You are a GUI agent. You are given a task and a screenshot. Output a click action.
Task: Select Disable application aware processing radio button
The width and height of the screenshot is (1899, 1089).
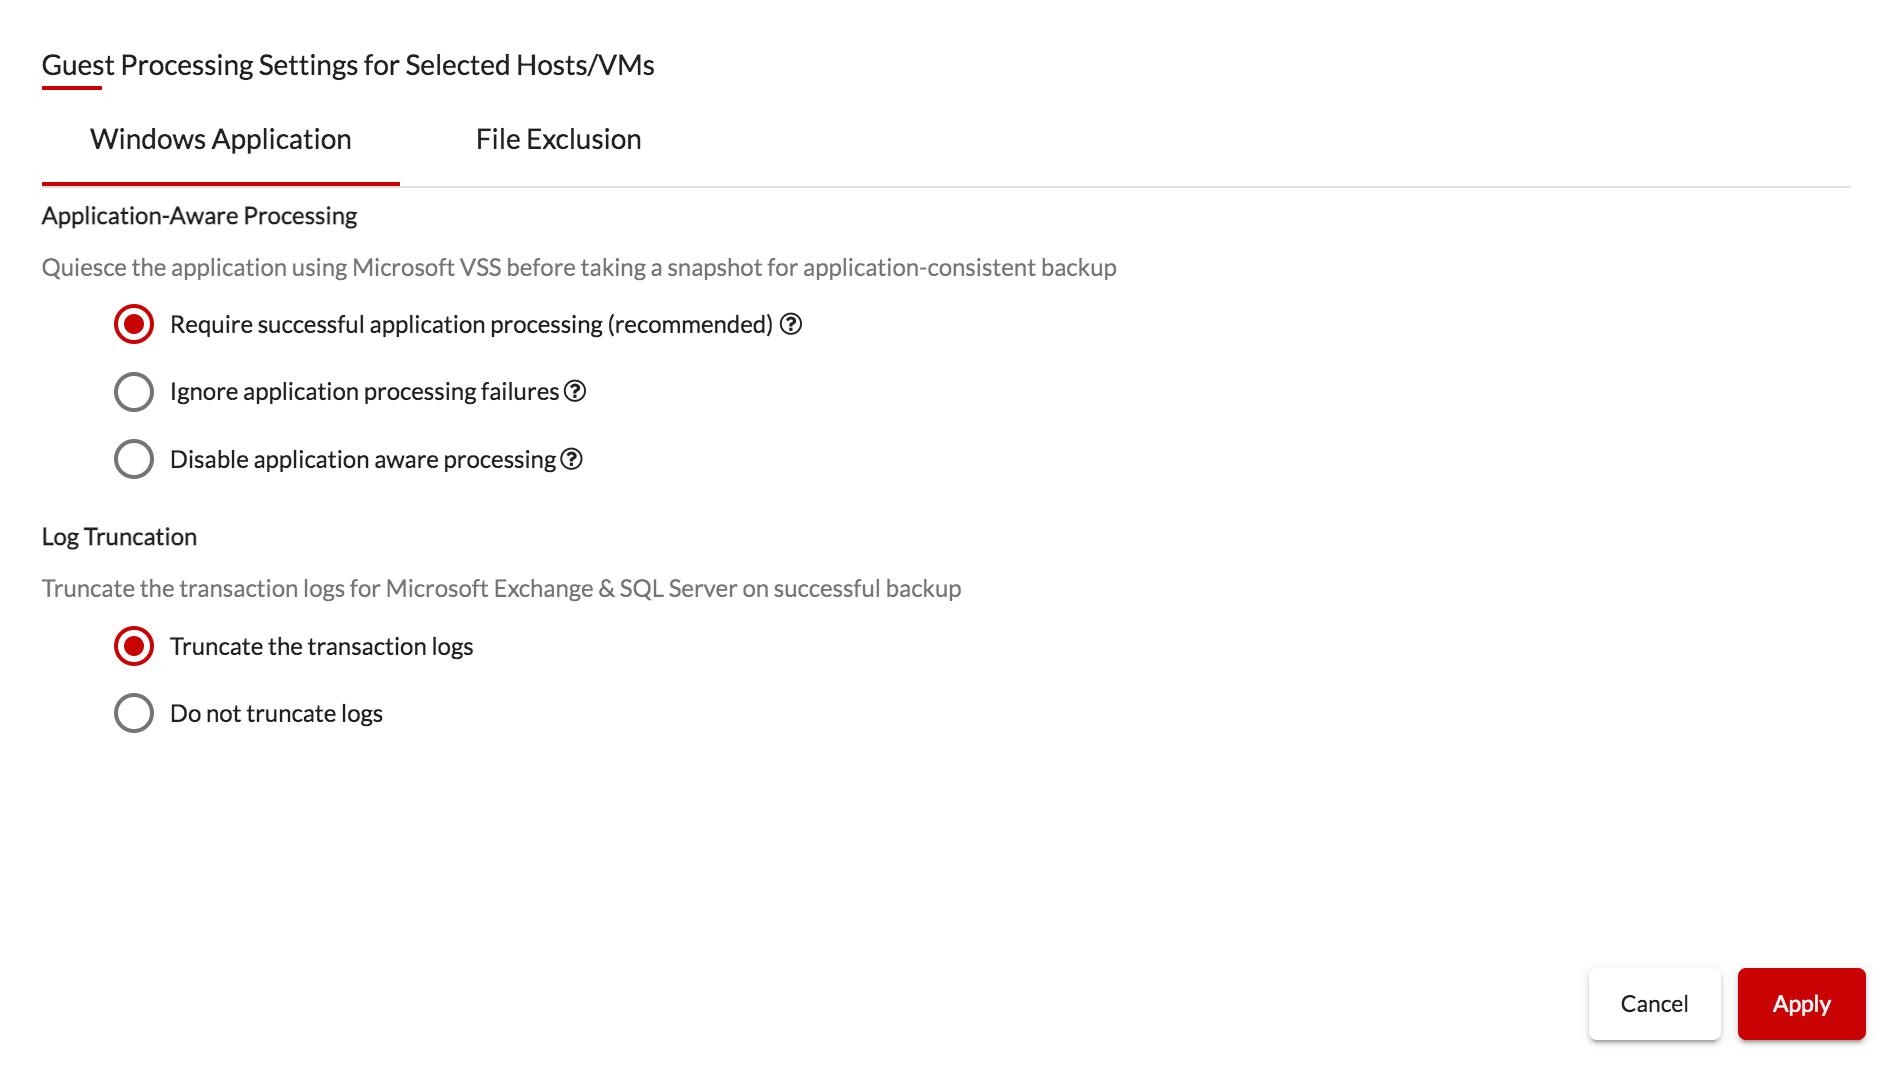click(134, 459)
